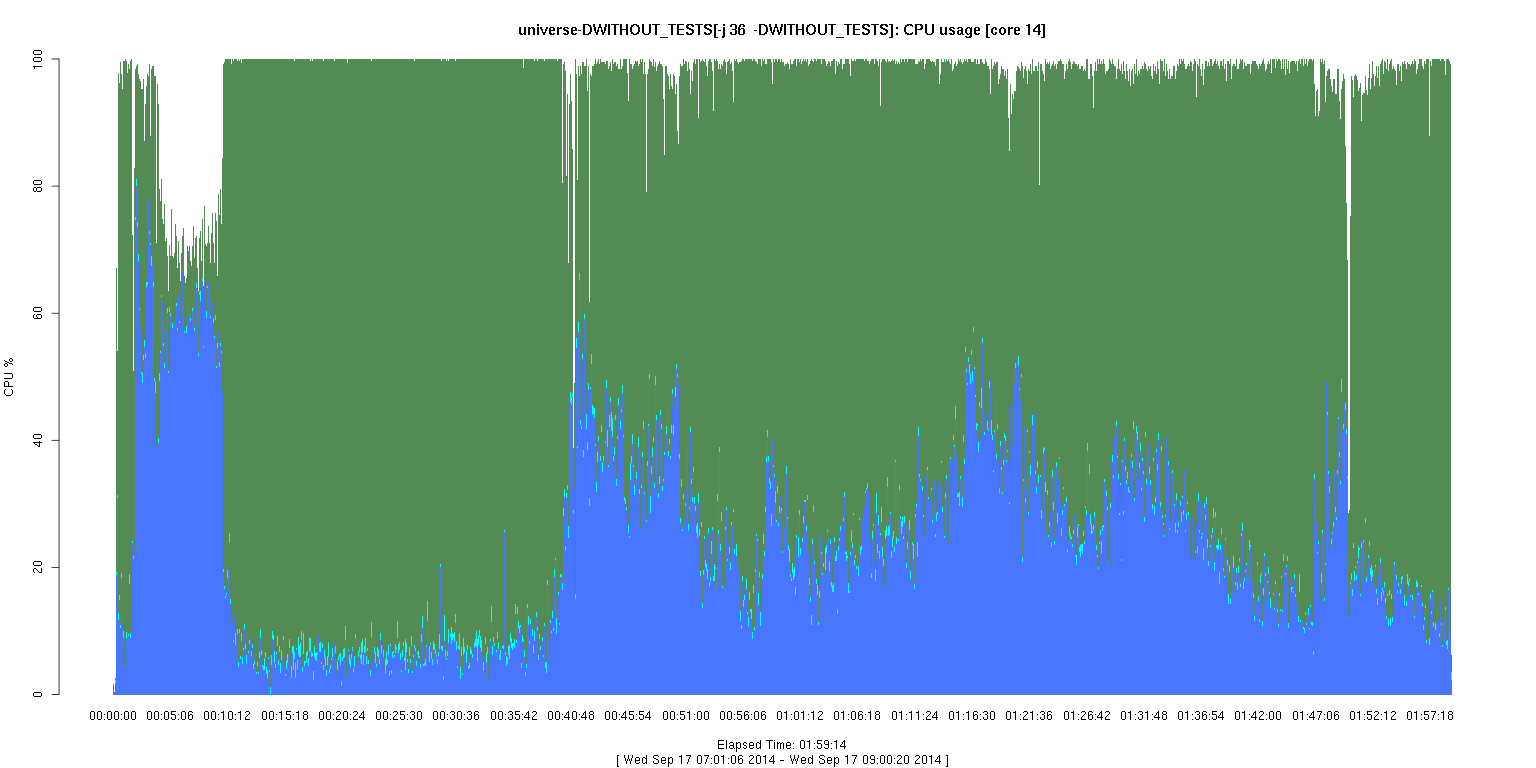Click the 00:25:30 time label

pos(399,716)
